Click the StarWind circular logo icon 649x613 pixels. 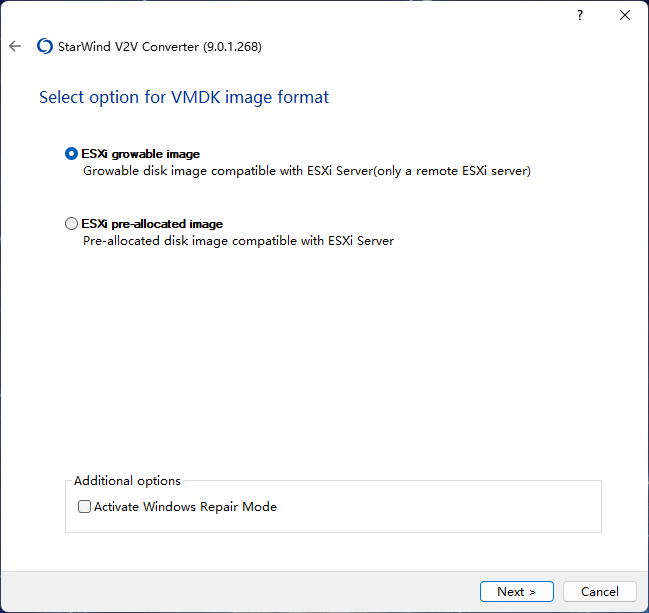[x=45, y=46]
